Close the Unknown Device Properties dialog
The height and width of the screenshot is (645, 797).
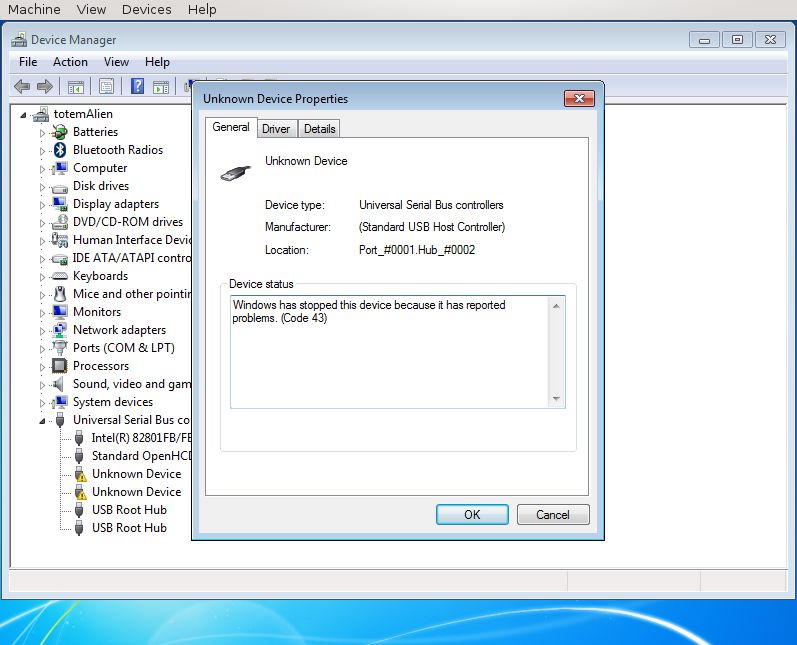tap(579, 99)
